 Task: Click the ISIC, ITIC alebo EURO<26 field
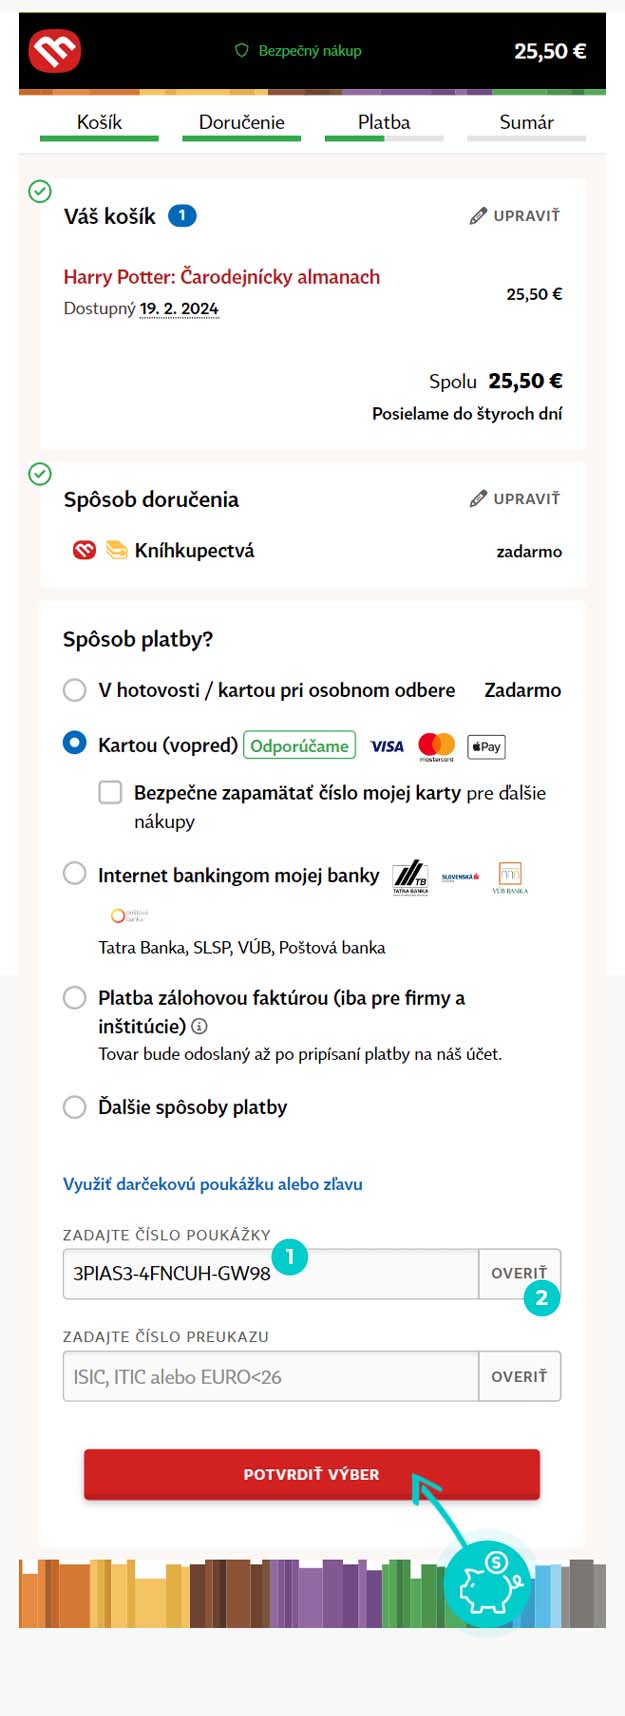click(x=271, y=1377)
